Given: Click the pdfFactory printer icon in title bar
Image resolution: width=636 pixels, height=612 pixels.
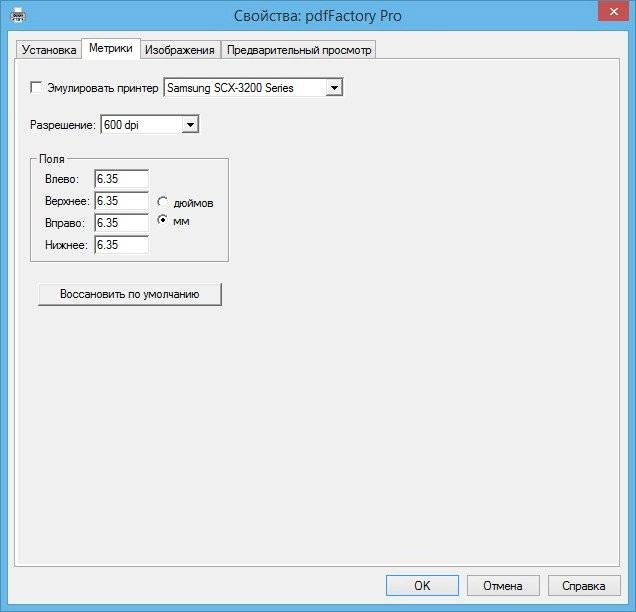Looking at the screenshot, I should pos(18,15).
